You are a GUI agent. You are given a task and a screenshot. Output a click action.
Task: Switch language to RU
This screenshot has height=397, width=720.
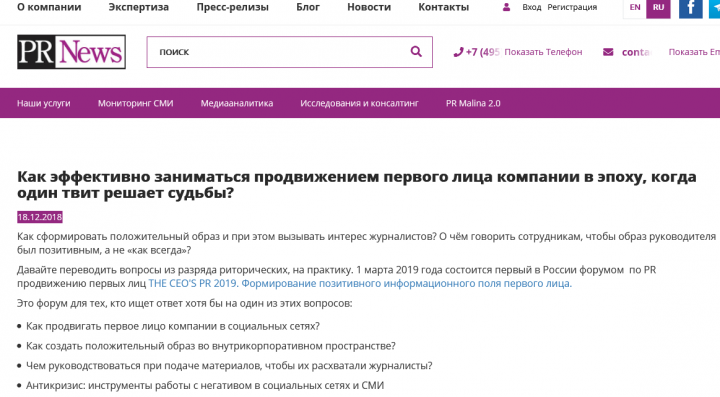click(658, 8)
